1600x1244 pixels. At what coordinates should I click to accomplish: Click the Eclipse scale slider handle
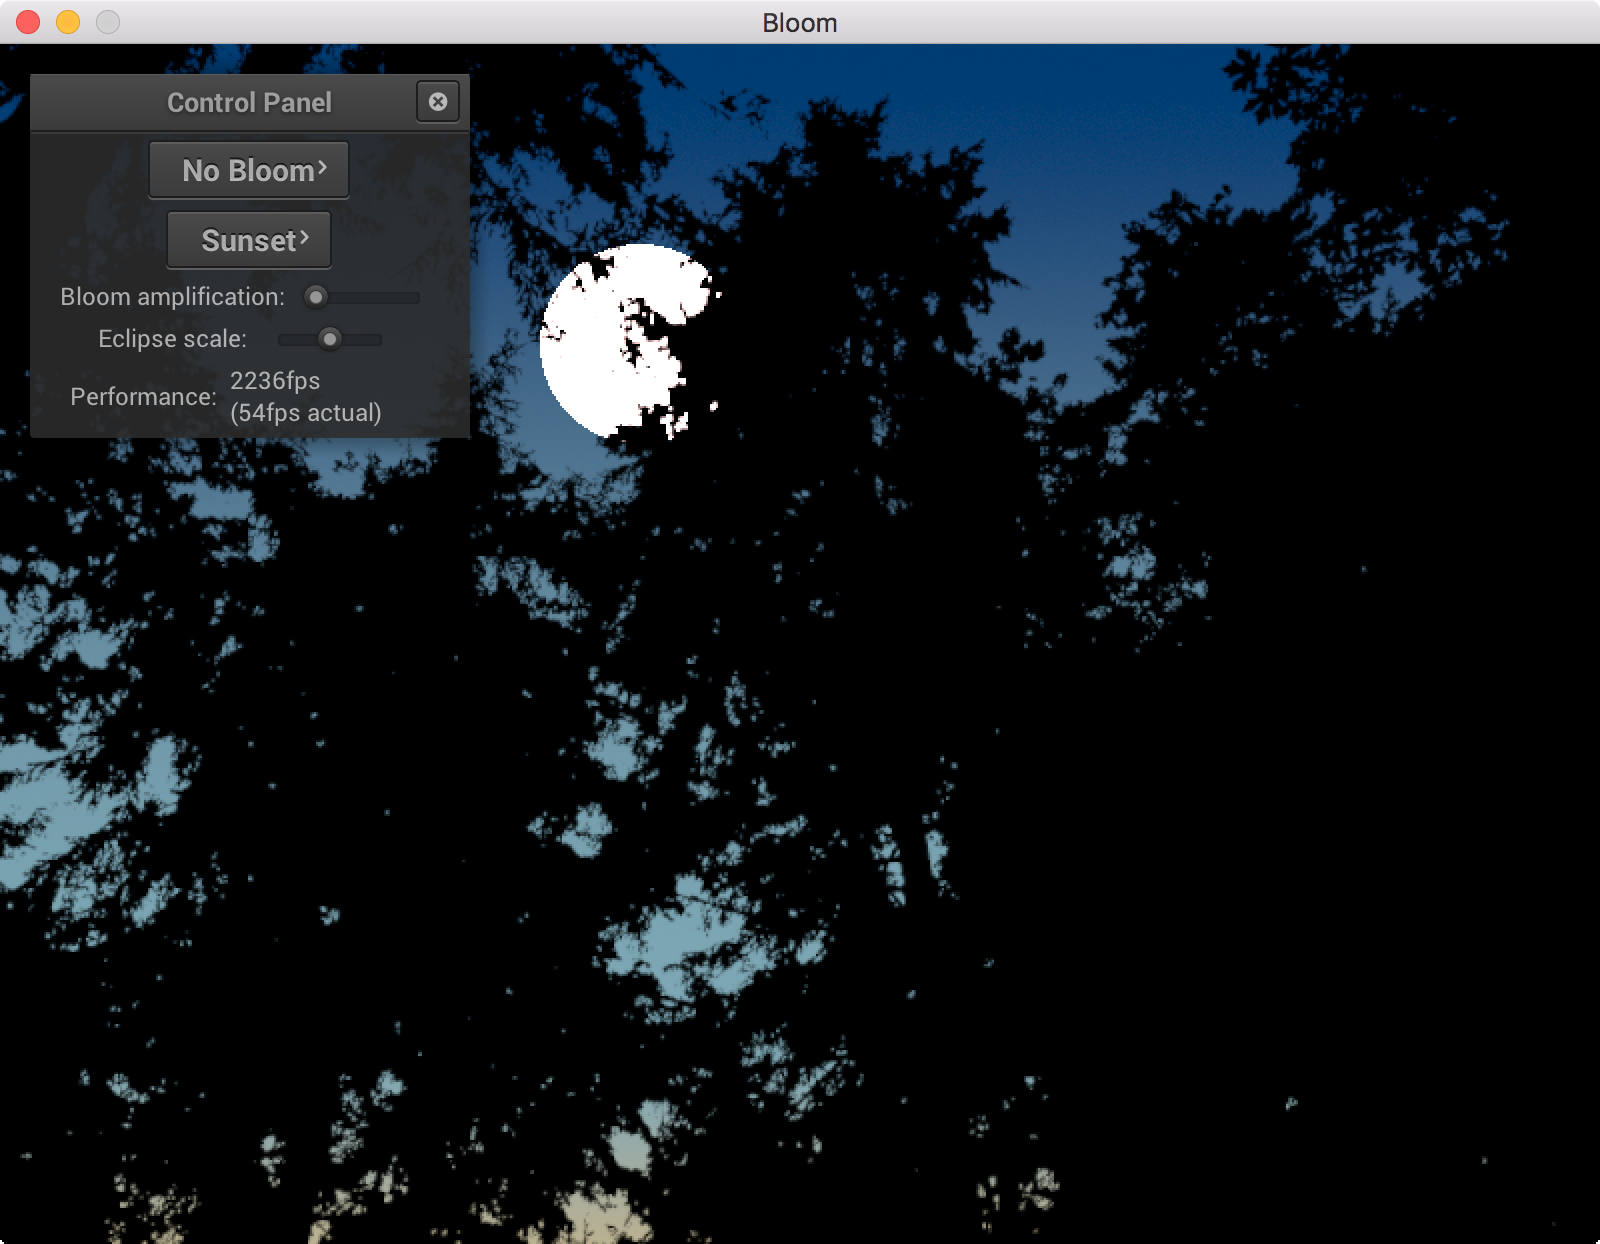pyautogui.click(x=330, y=339)
